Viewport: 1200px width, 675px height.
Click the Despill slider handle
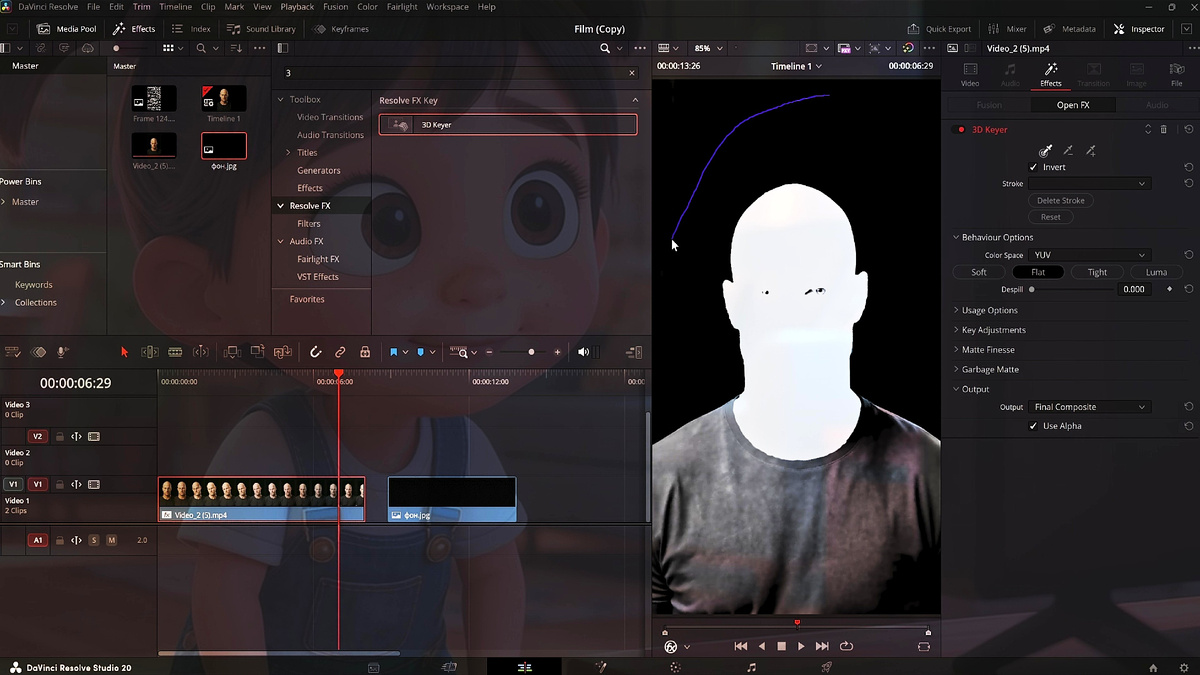tap(1032, 289)
